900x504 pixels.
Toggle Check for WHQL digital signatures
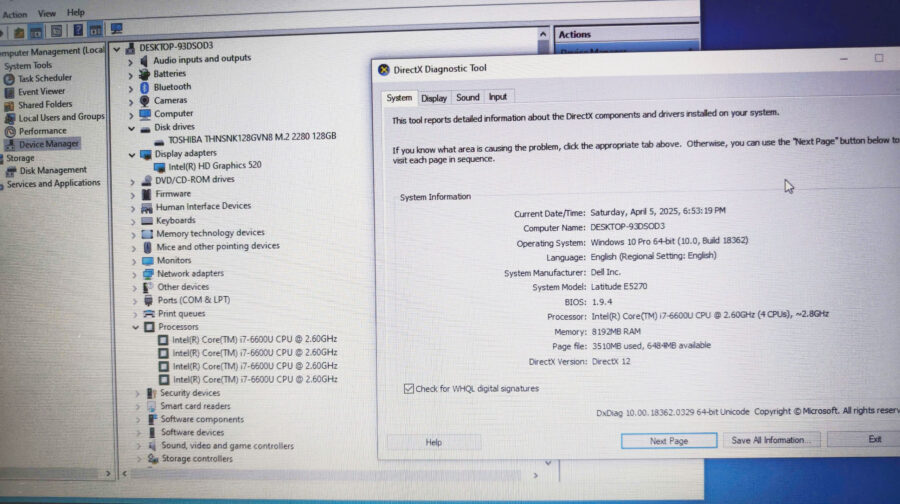[409, 389]
